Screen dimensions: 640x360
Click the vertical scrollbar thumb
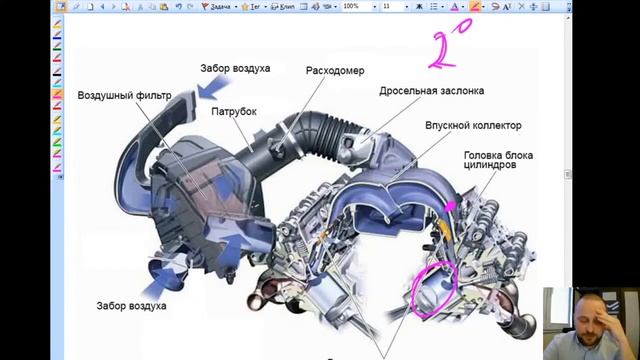pos(568,174)
